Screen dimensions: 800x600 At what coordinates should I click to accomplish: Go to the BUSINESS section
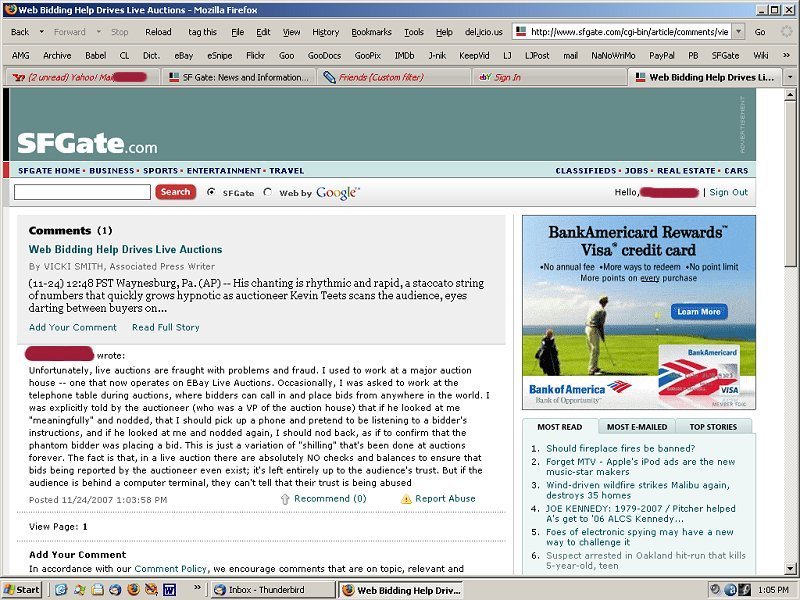[111, 170]
